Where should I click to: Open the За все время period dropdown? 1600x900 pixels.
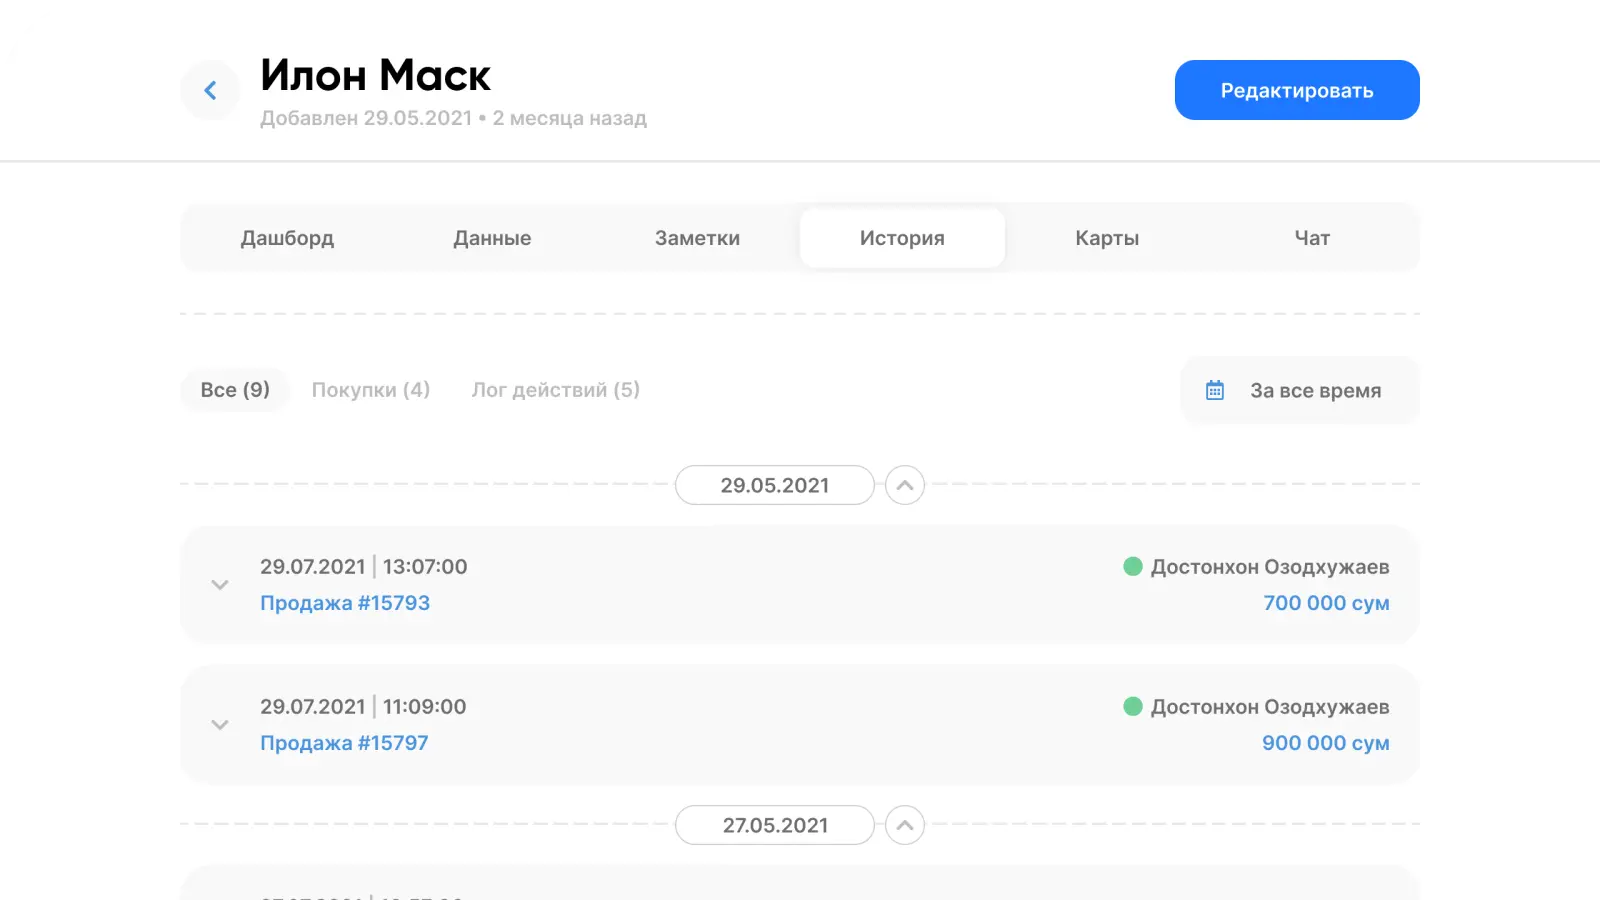coord(1300,390)
